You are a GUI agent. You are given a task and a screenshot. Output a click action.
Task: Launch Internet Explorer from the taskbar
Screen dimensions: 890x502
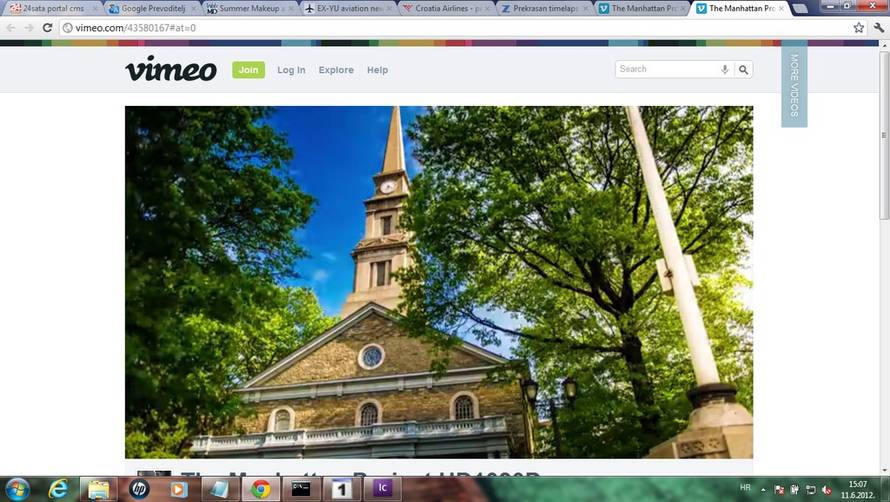[58, 489]
